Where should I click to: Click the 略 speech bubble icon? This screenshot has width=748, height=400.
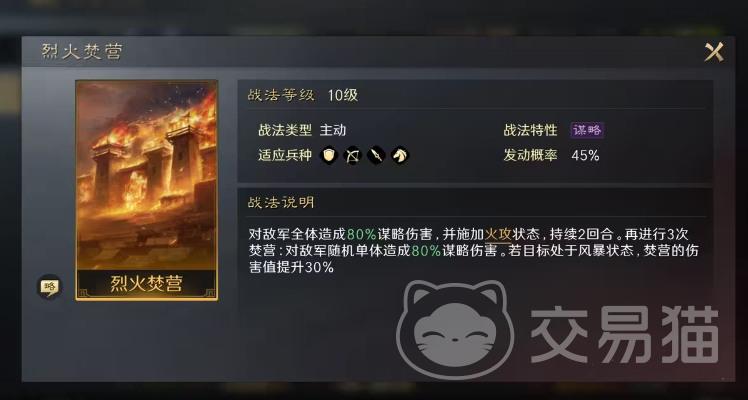(50, 287)
